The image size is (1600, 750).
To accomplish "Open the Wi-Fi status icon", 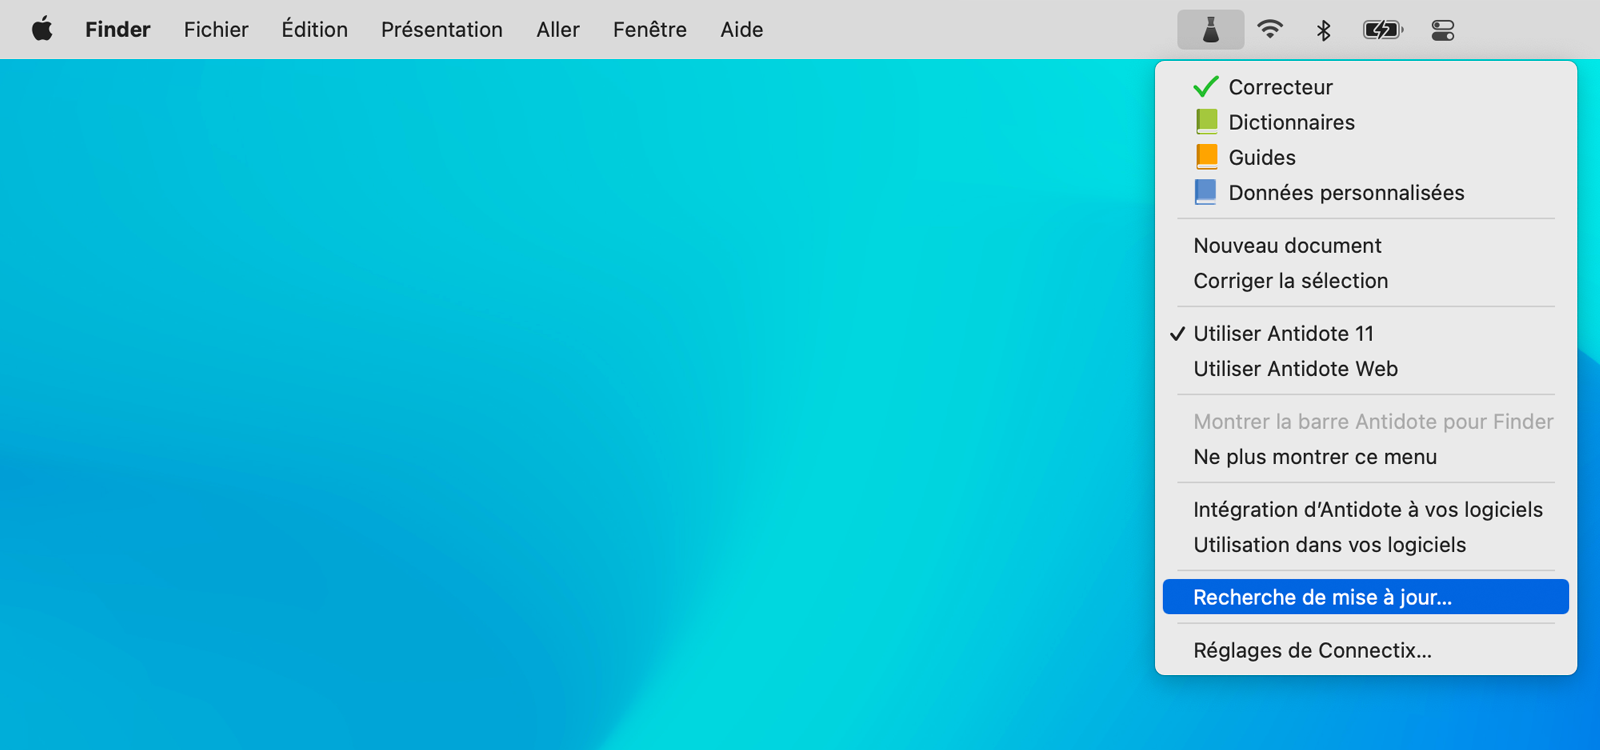I will point(1269,30).
